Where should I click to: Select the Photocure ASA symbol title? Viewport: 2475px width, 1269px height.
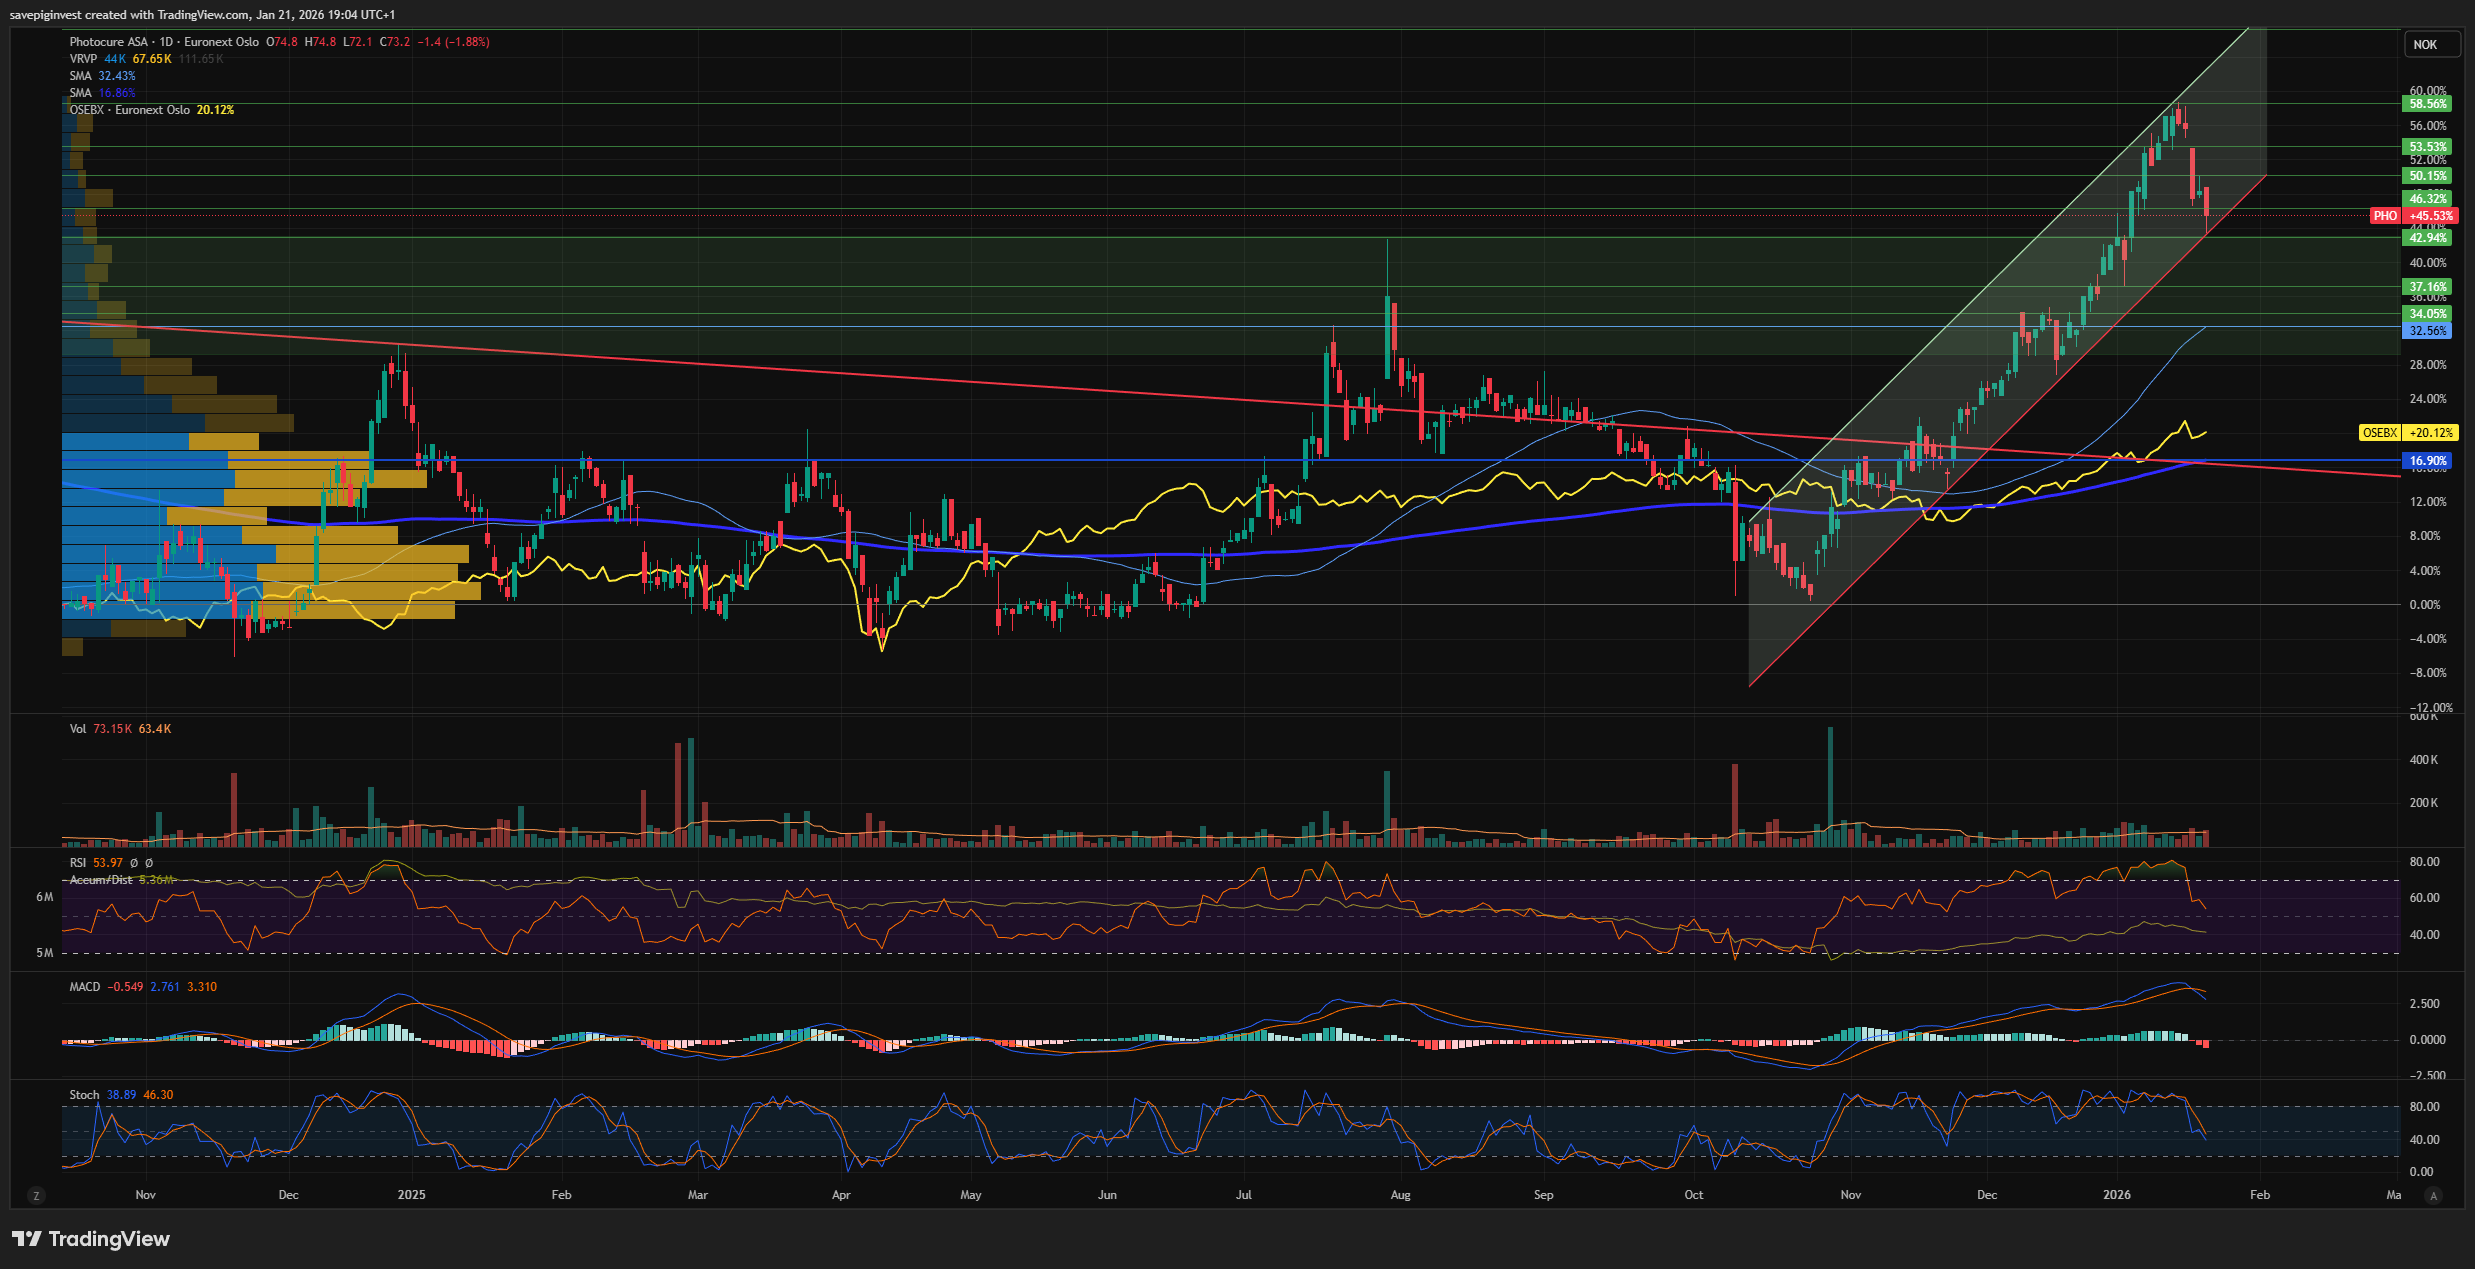(108, 42)
